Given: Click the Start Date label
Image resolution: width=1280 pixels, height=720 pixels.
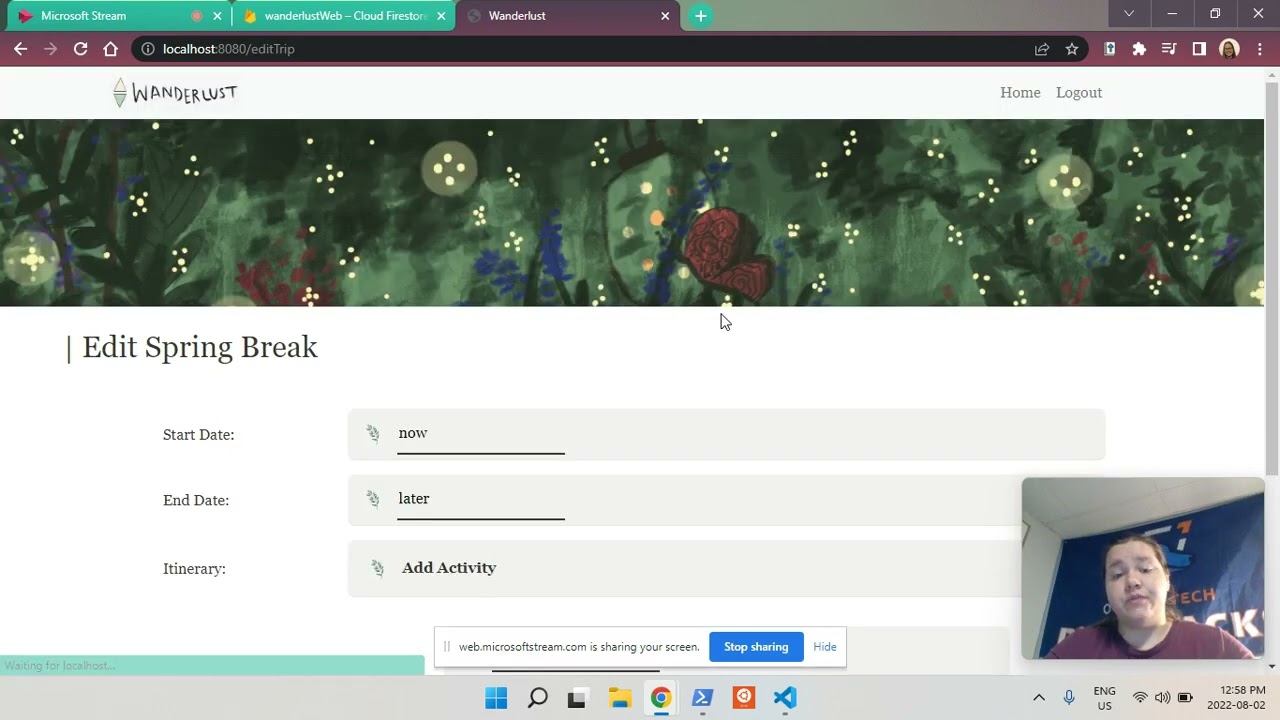Looking at the screenshot, I should [x=199, y=435].
